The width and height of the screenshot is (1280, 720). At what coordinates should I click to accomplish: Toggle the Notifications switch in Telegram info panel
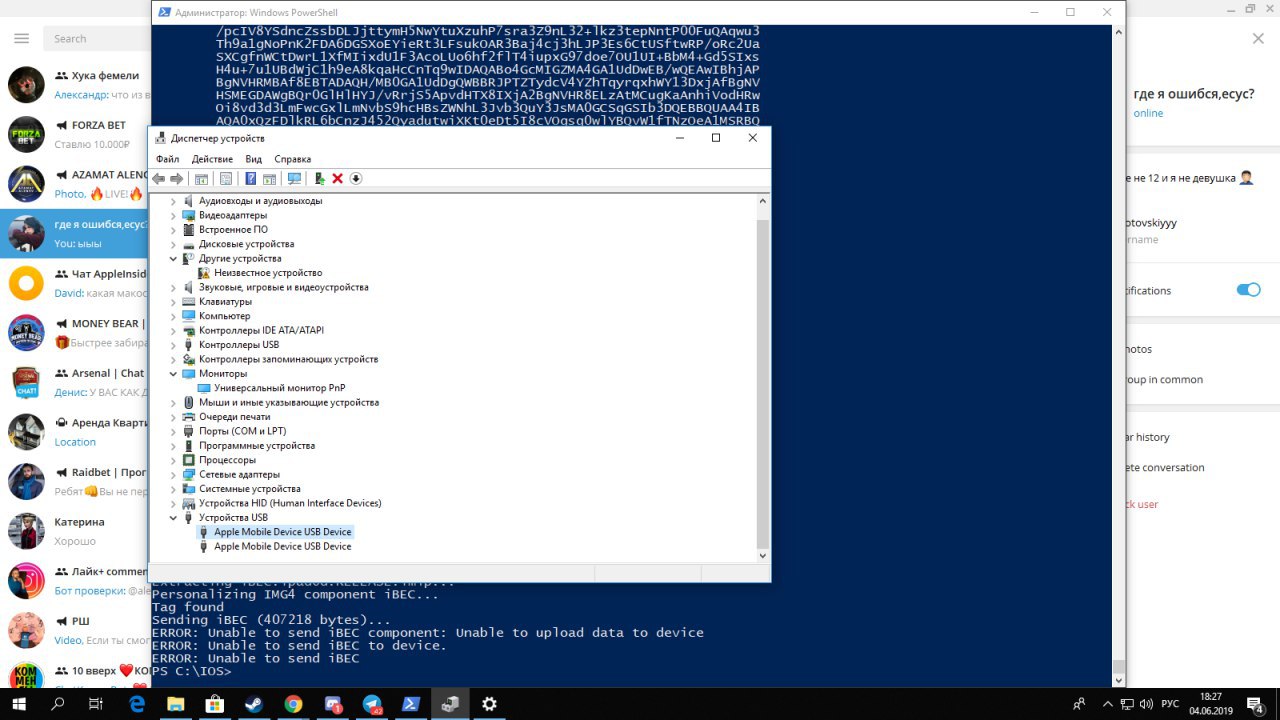(1248, 290)
